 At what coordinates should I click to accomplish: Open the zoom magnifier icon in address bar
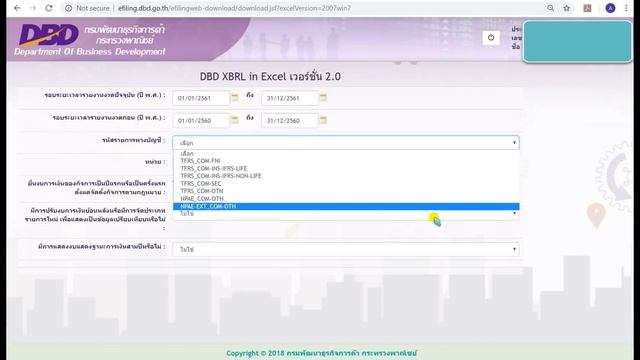coord(551,8)
